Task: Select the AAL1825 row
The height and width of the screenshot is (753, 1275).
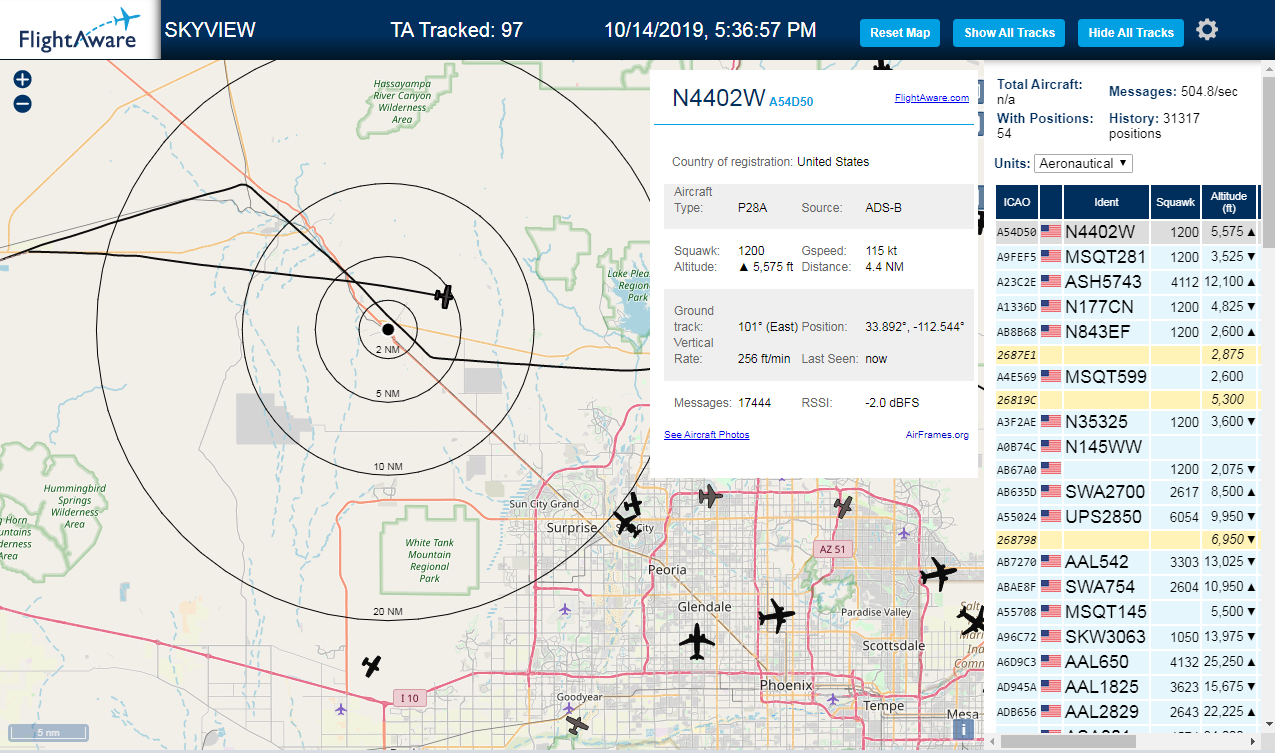Action: (x=1127, y=687)
